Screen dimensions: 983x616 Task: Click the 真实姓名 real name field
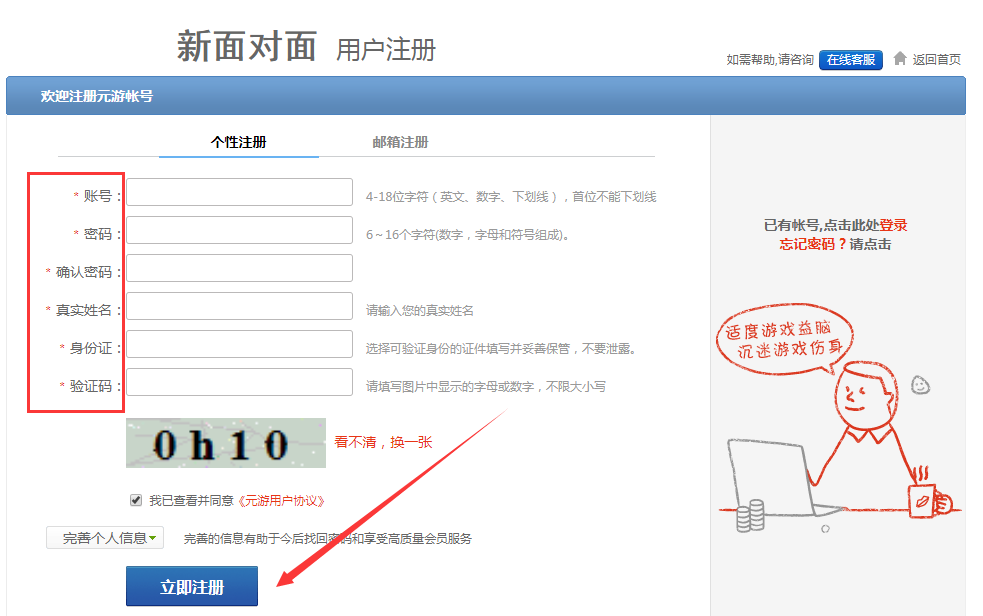(x=239, y=305)
